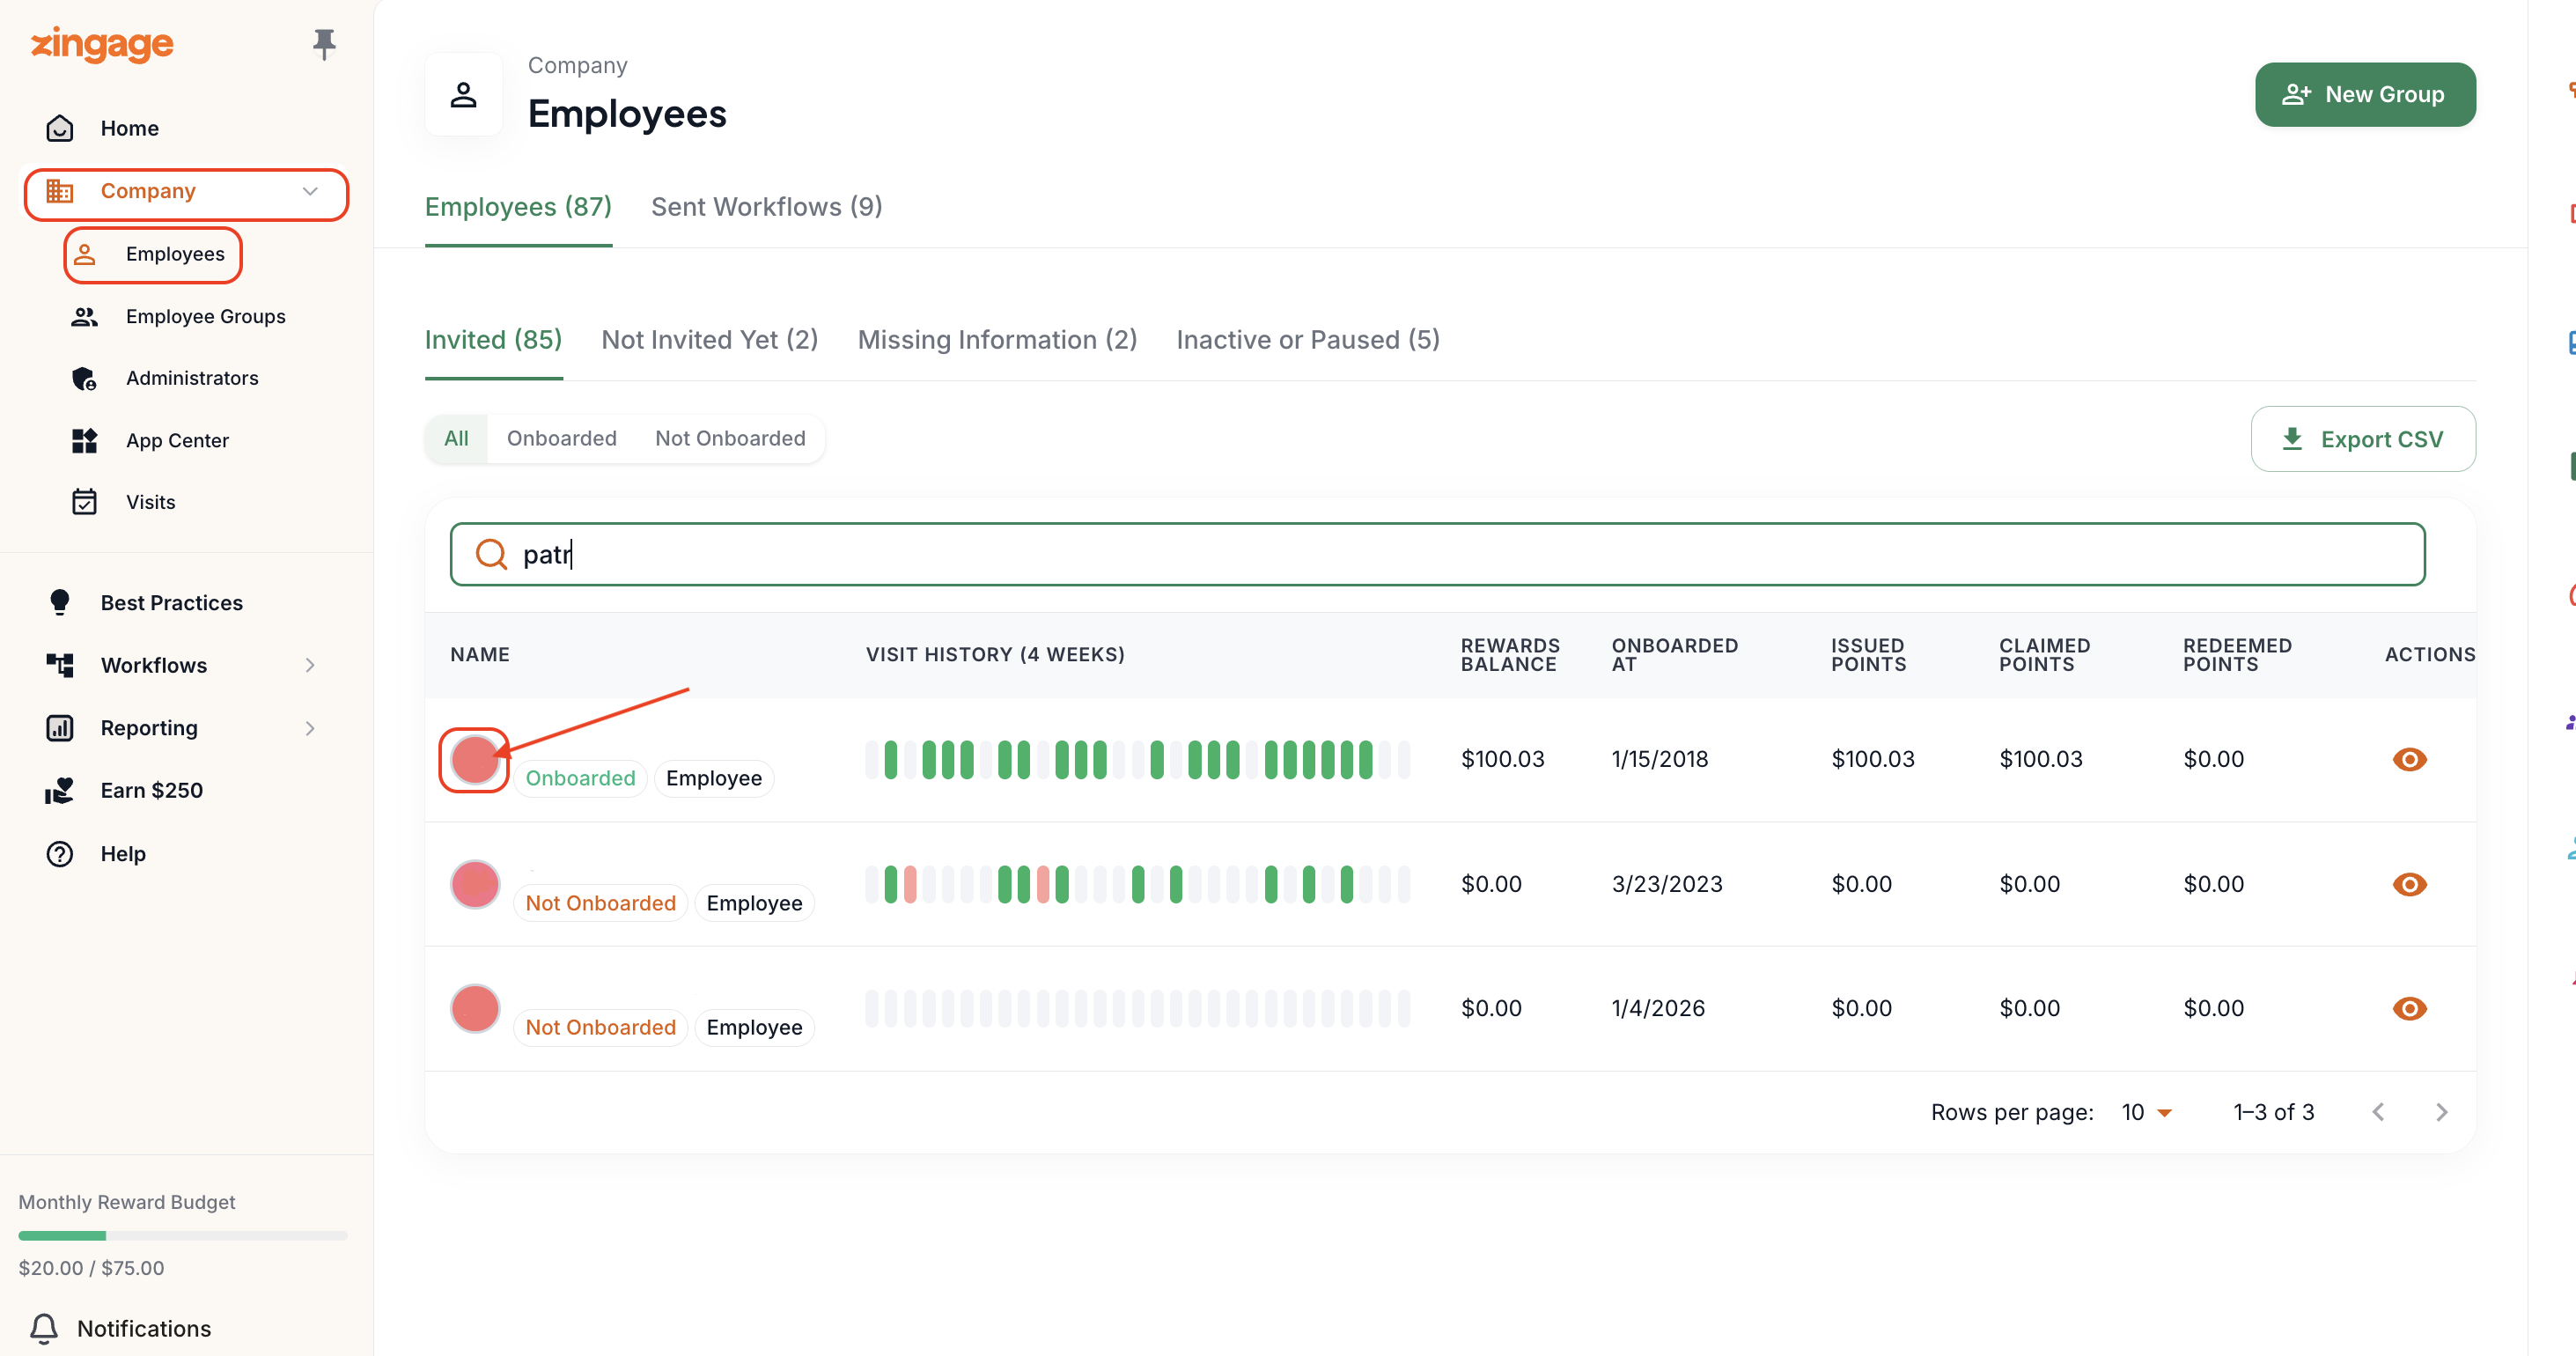Viewport: 2576px width, 1356px height.
Task: Open avatar of employee onboarded 1/4/2026
Action: point(475,1008)
